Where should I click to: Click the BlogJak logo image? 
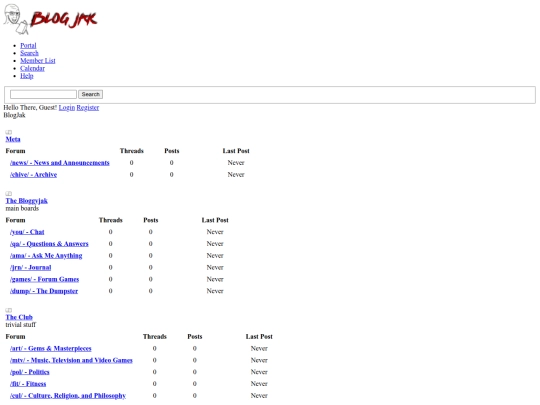coord(50,19)
